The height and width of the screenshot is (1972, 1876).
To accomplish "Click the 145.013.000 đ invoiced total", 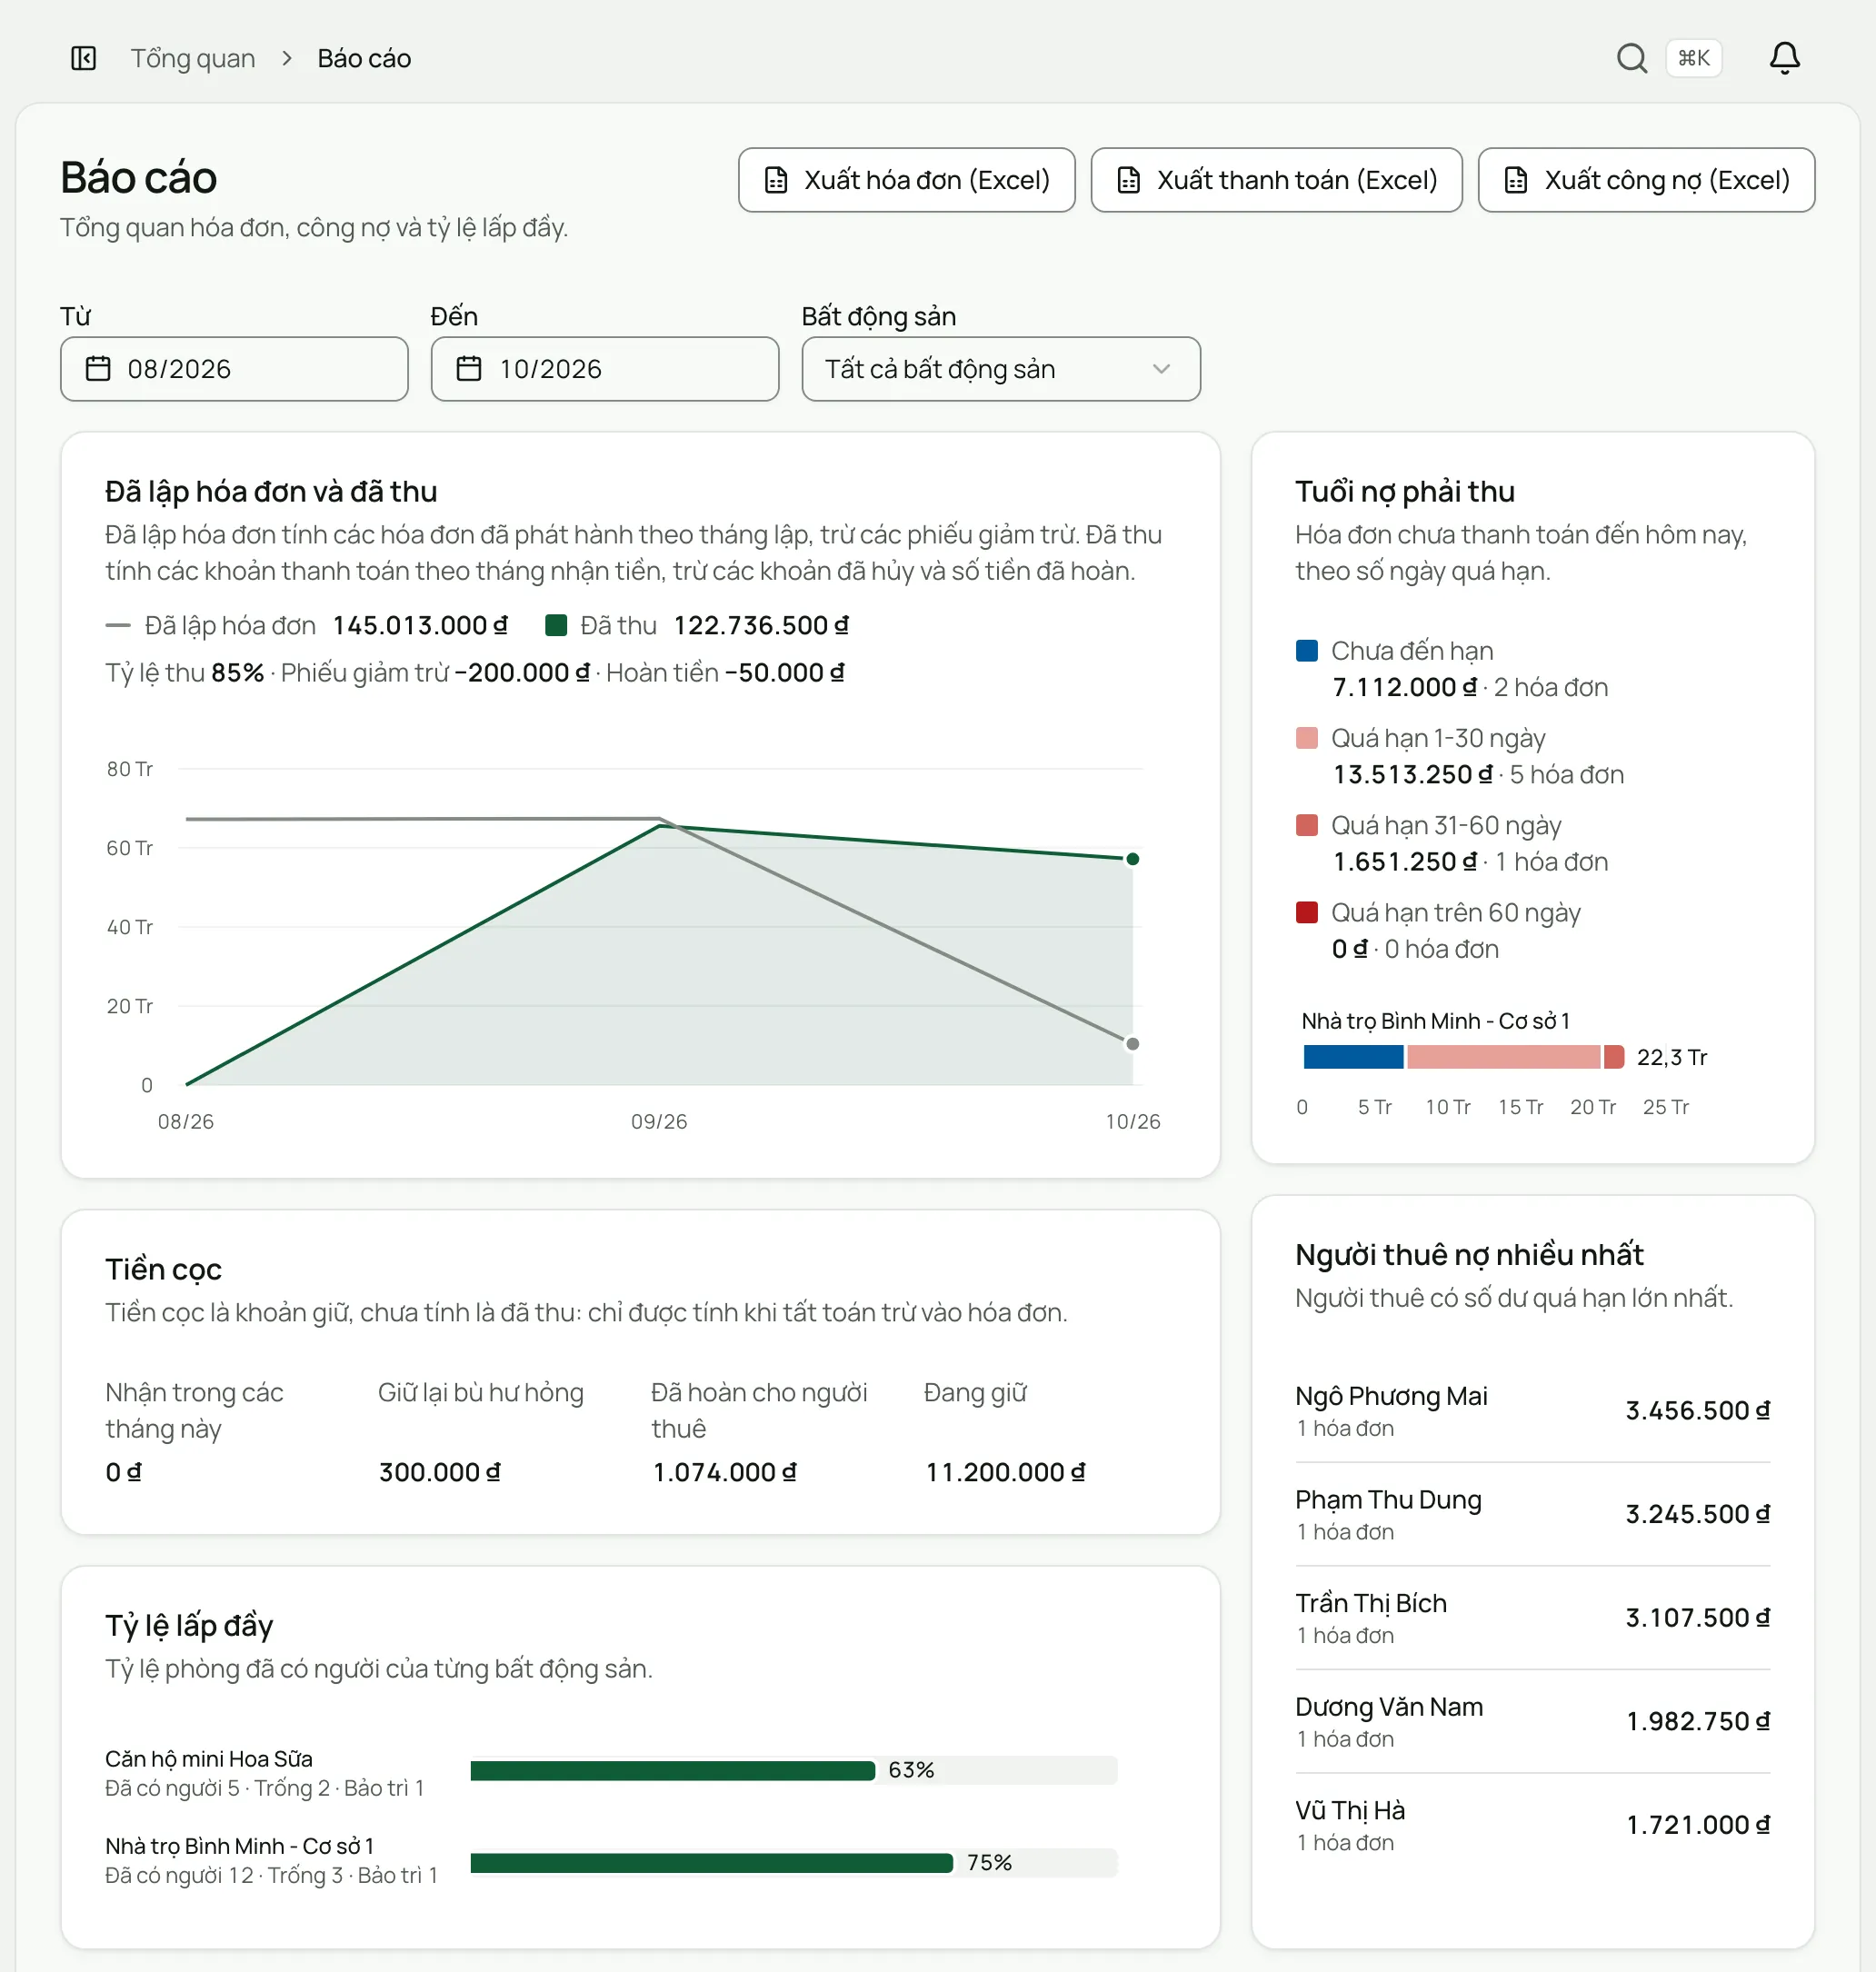I will (x=420, y=626).
